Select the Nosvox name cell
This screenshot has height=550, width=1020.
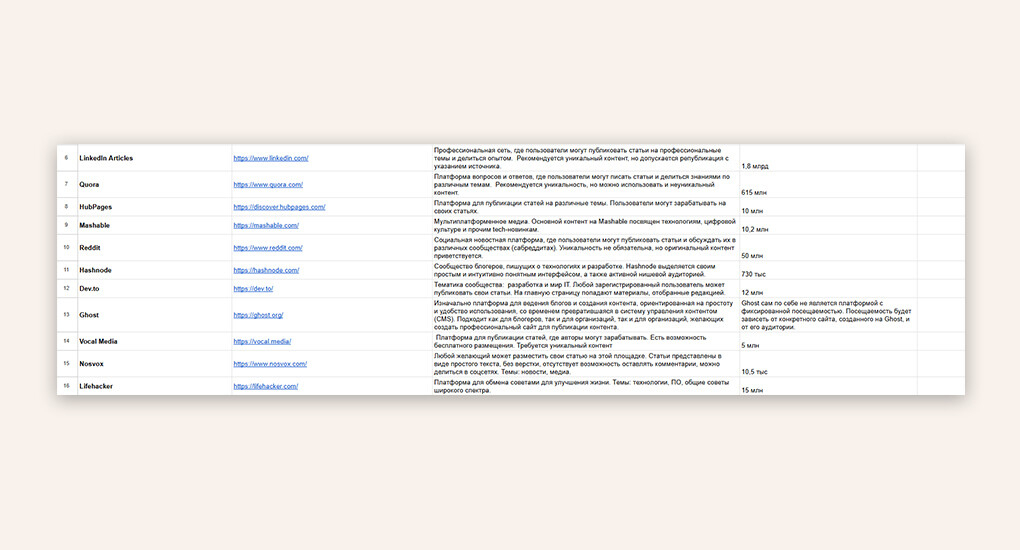[x=154, y=364]
